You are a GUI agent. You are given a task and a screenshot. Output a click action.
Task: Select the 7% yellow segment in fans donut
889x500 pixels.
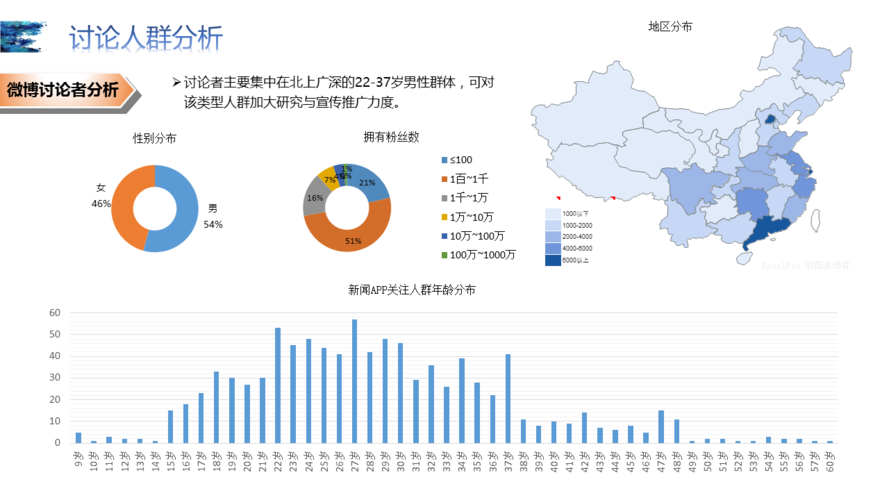click(329, 177)
